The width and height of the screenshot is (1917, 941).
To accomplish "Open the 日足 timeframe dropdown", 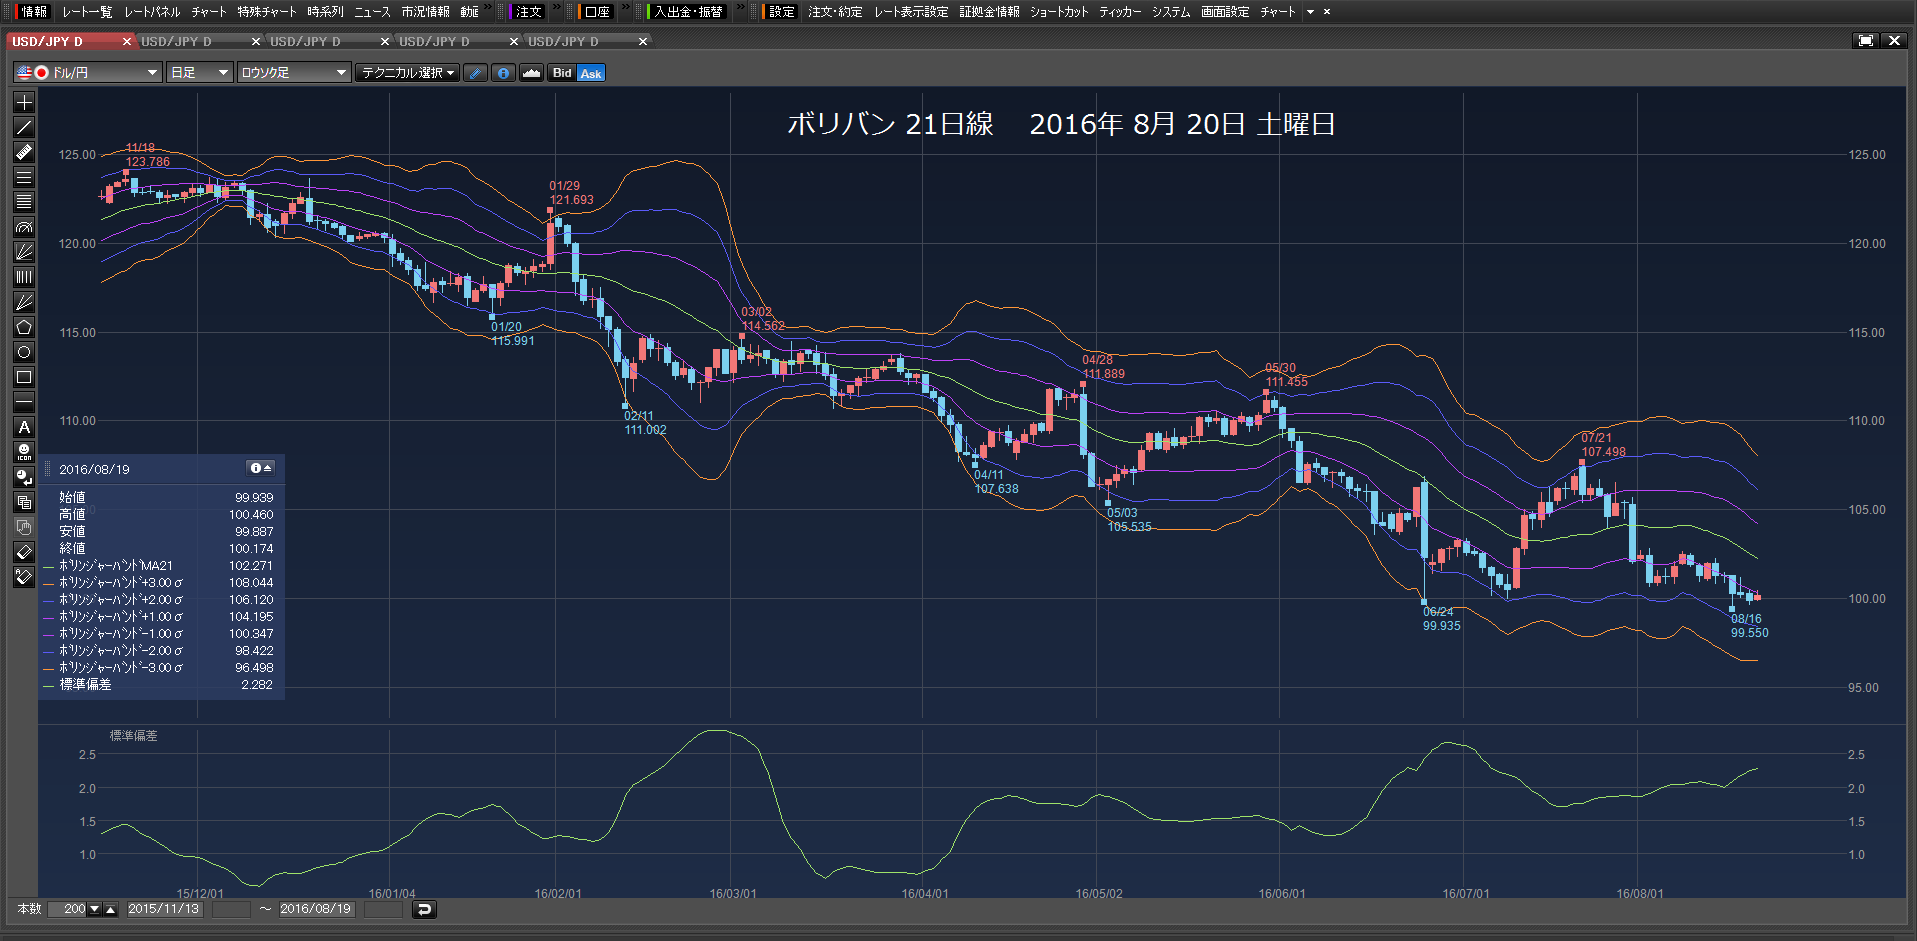I will coord(199,73).
